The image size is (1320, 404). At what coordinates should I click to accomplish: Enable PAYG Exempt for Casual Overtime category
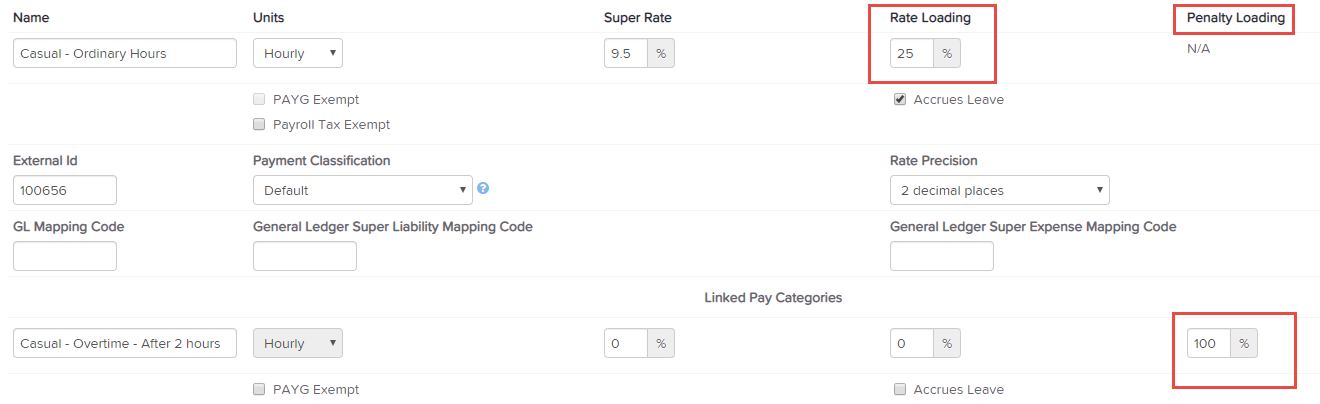(x=260, y=389)
